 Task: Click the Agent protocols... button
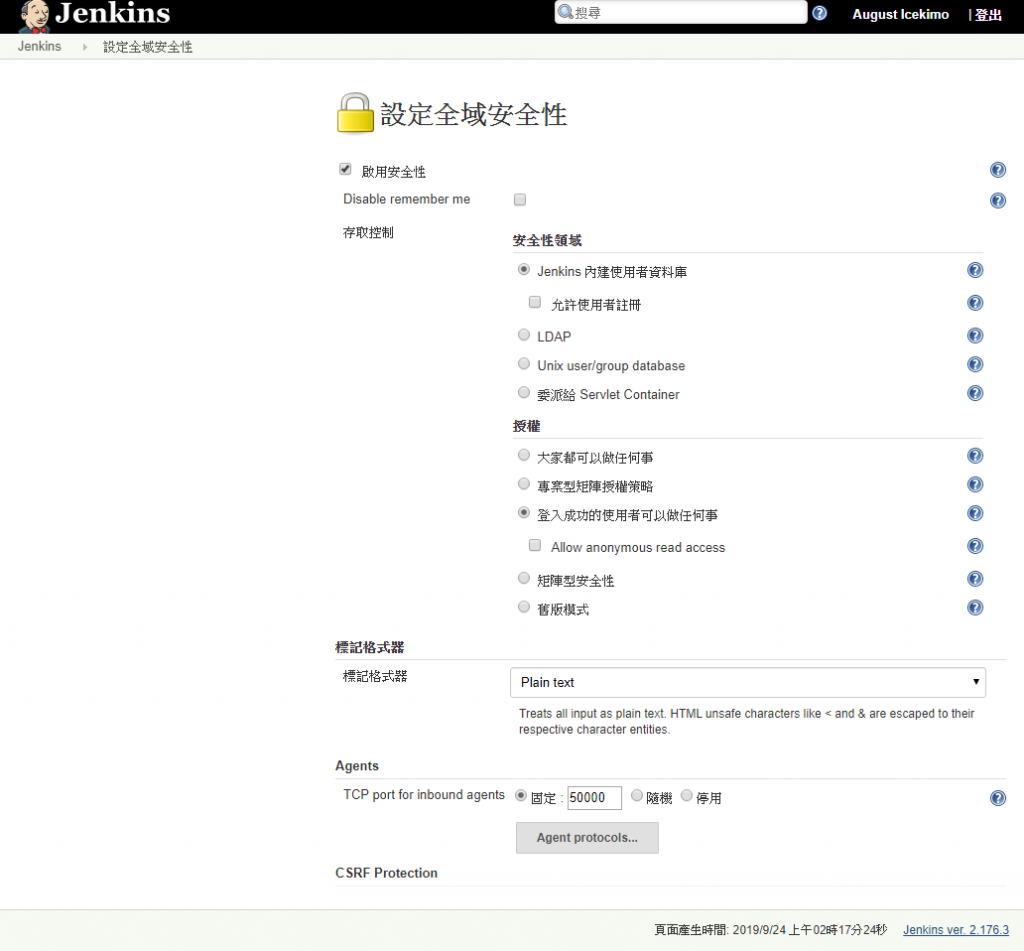[587, 837]
